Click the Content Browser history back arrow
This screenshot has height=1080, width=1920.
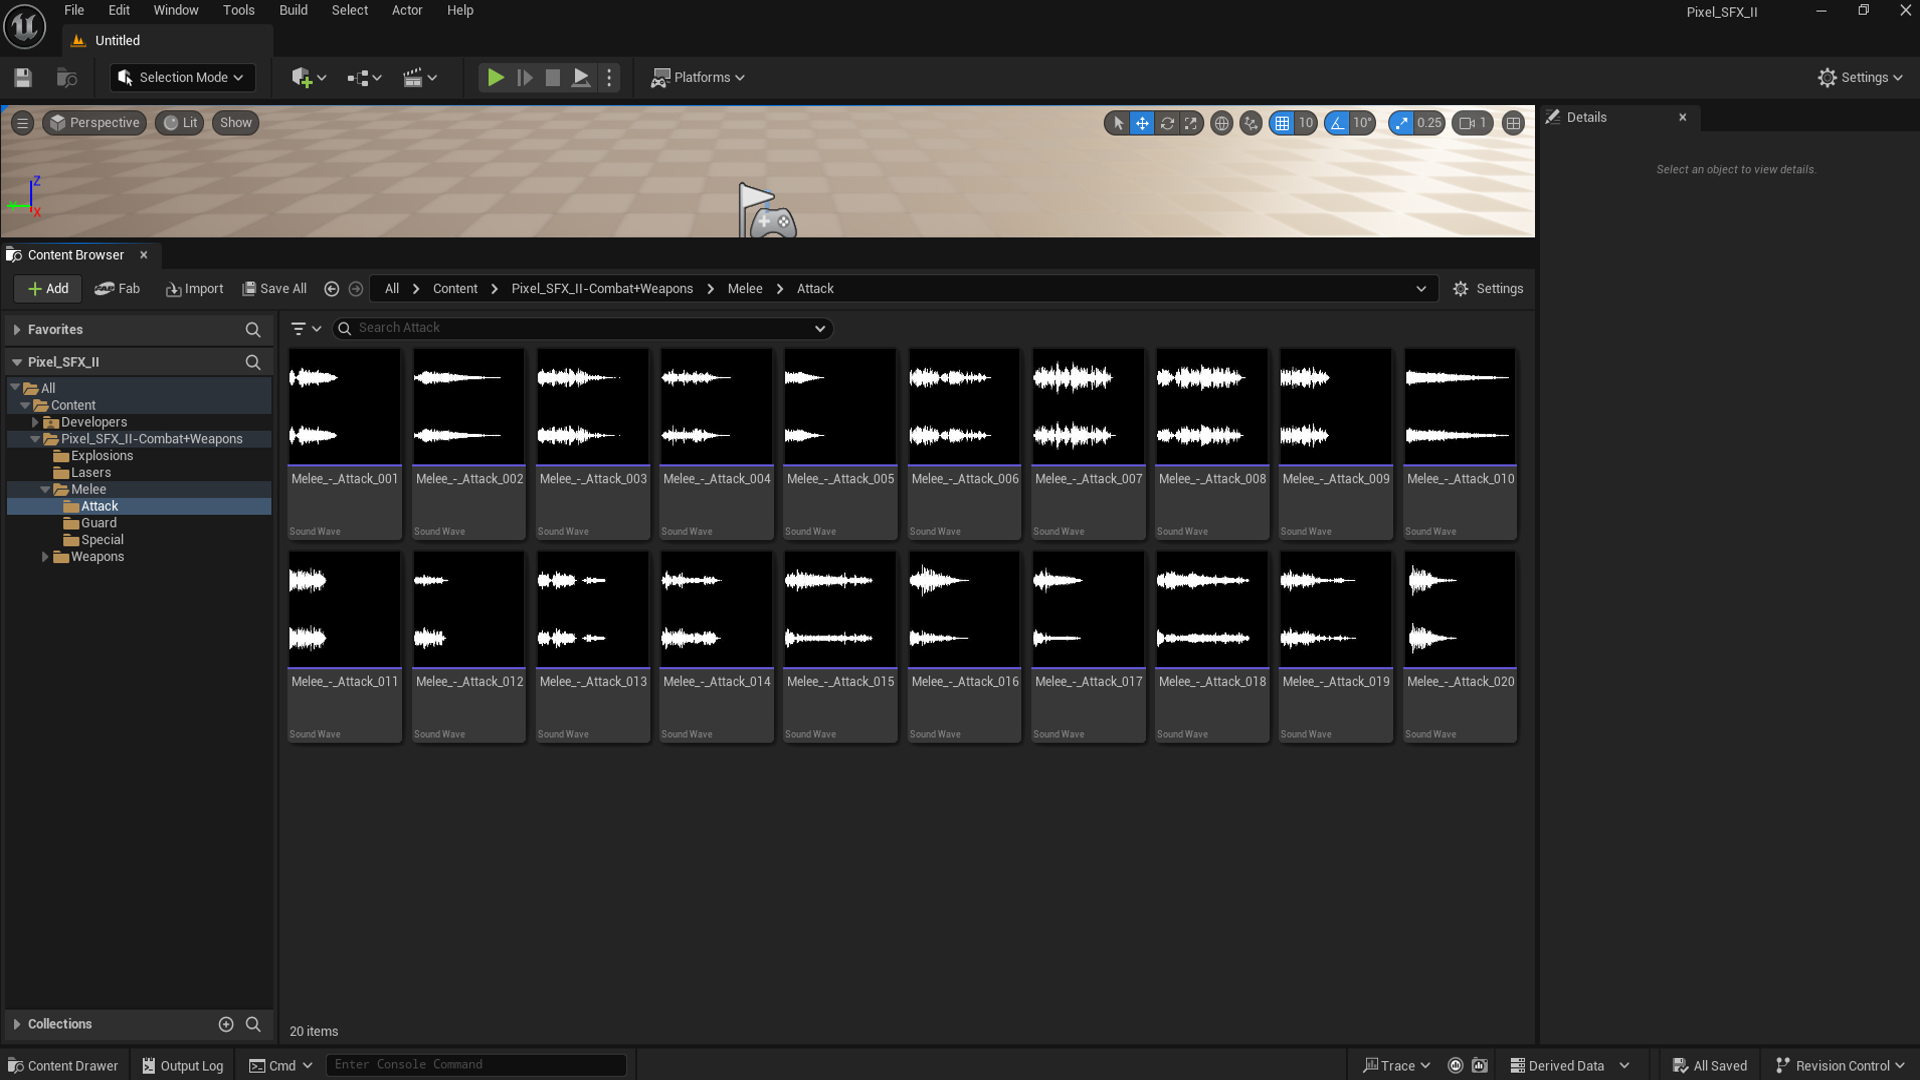(x=332, y=289)
